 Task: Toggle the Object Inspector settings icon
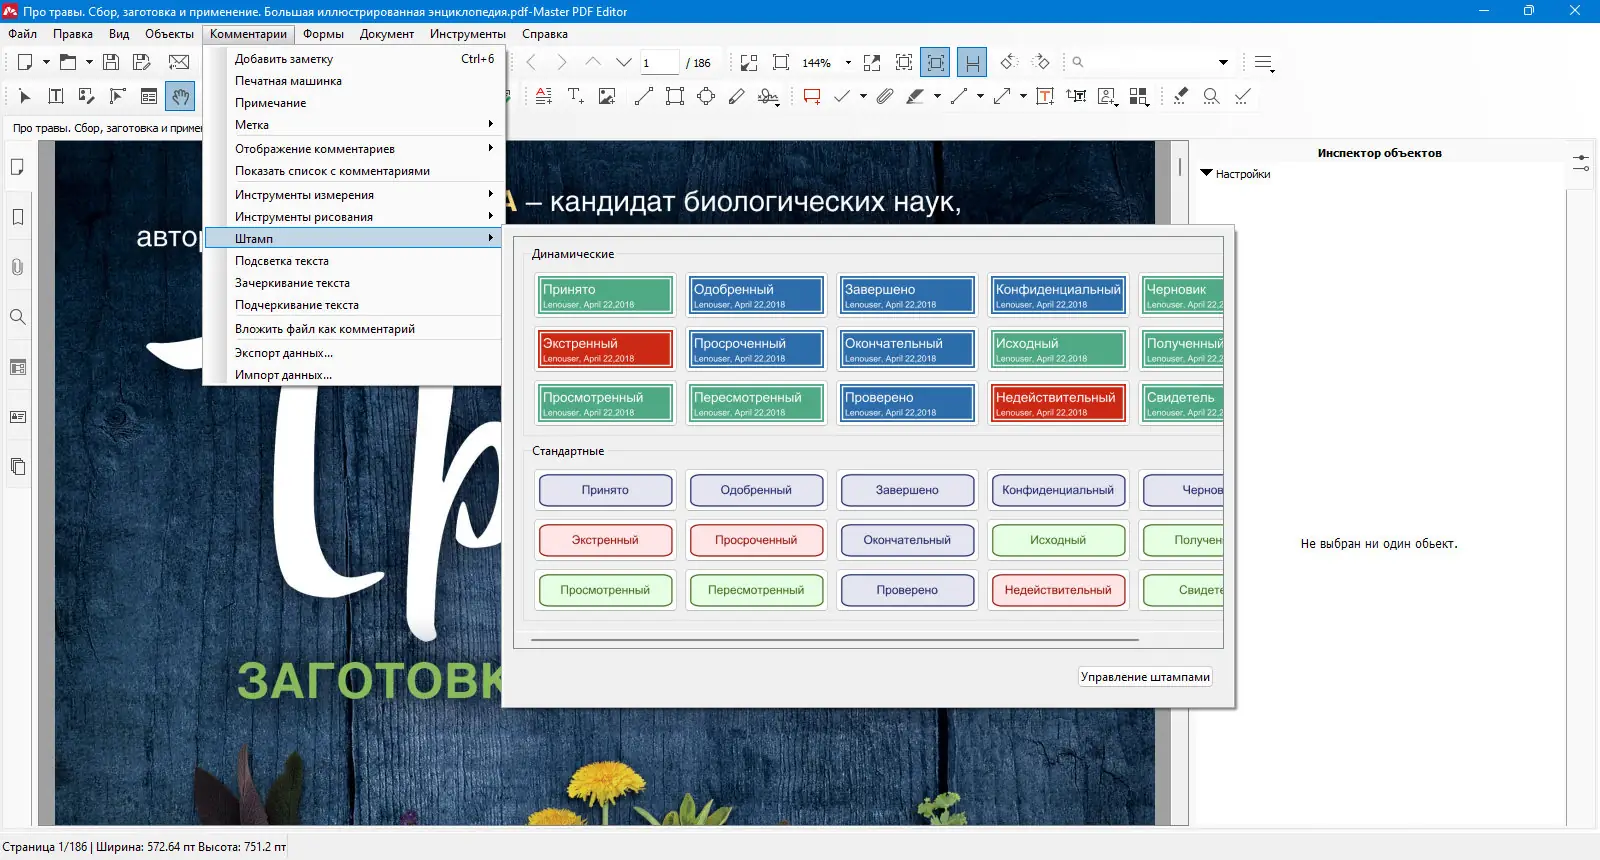[x=1581, y=162]
